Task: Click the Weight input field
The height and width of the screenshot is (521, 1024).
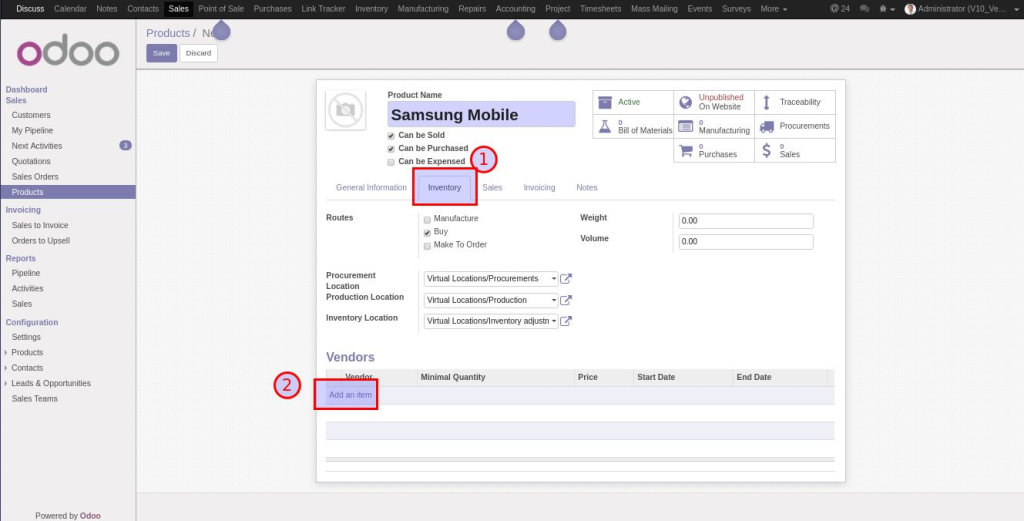Action: coord(746,221)
